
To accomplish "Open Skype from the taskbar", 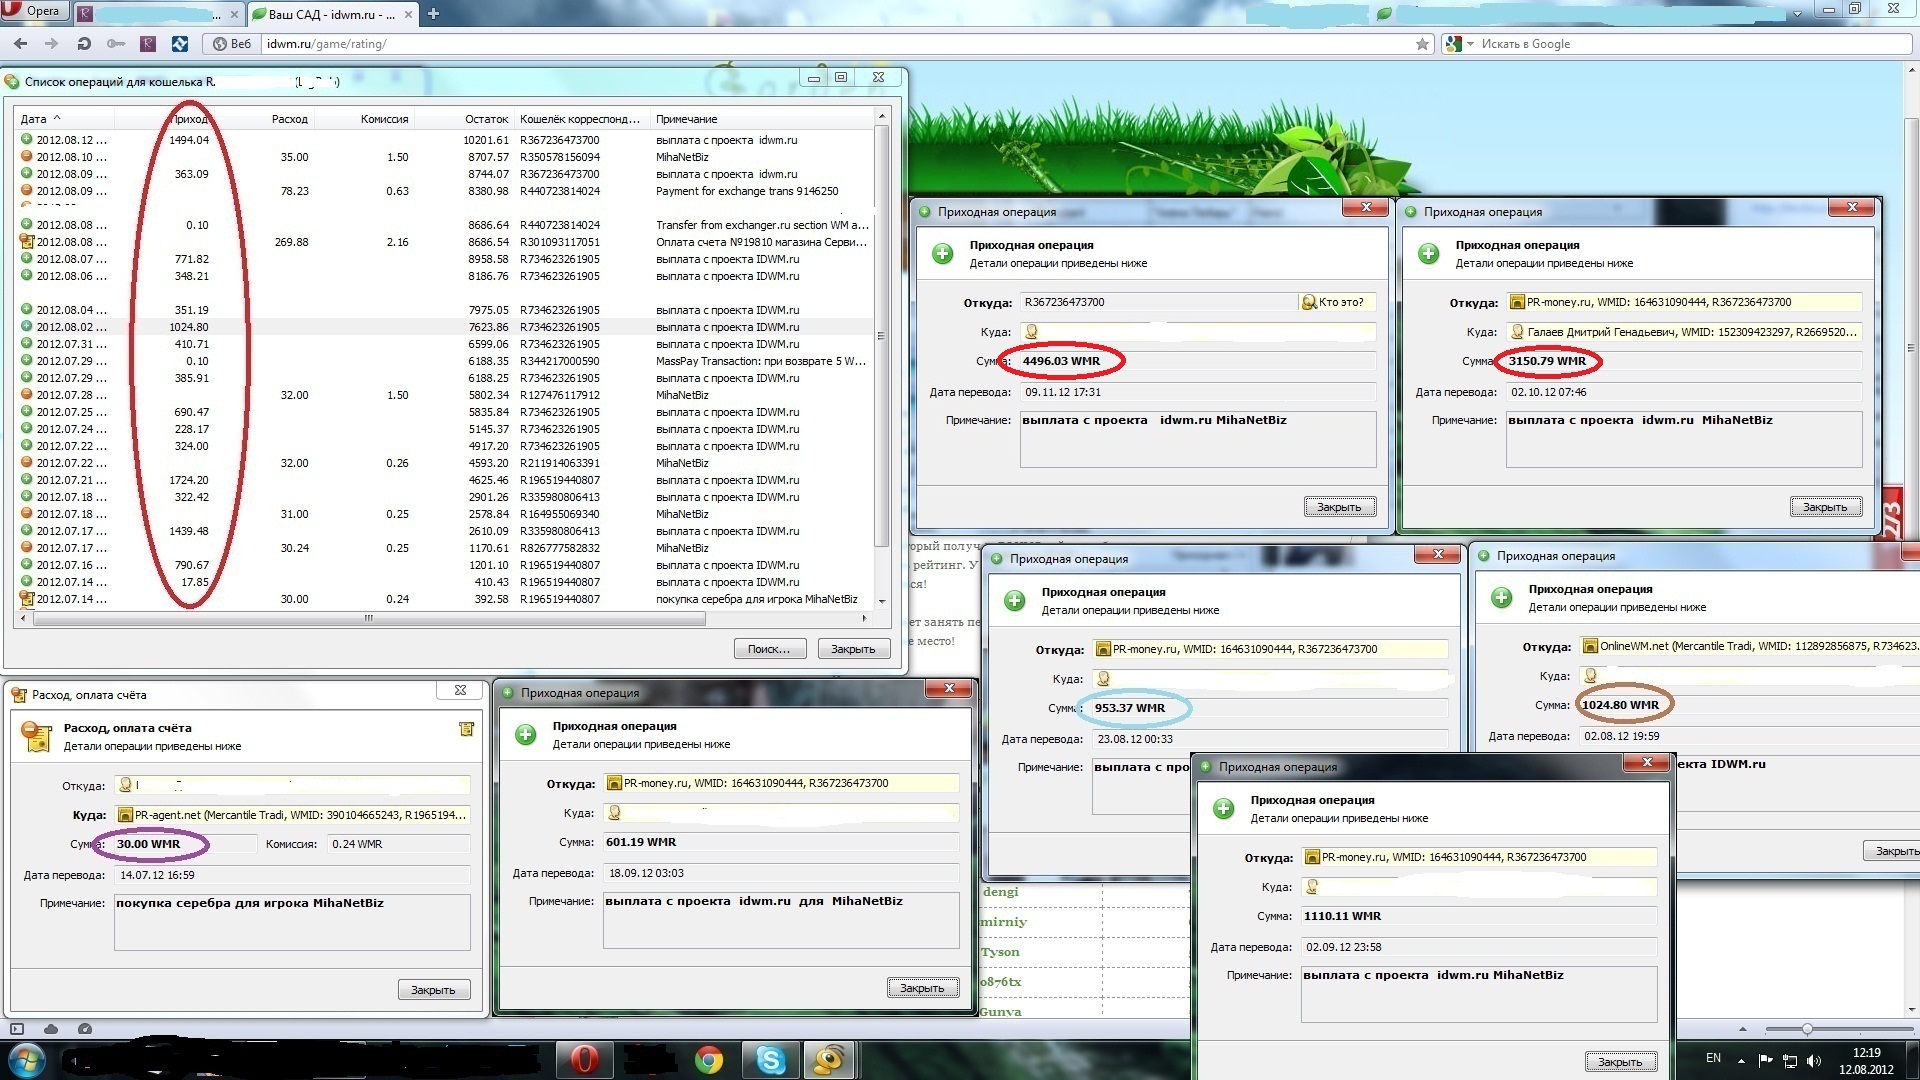I will 770,1059.
